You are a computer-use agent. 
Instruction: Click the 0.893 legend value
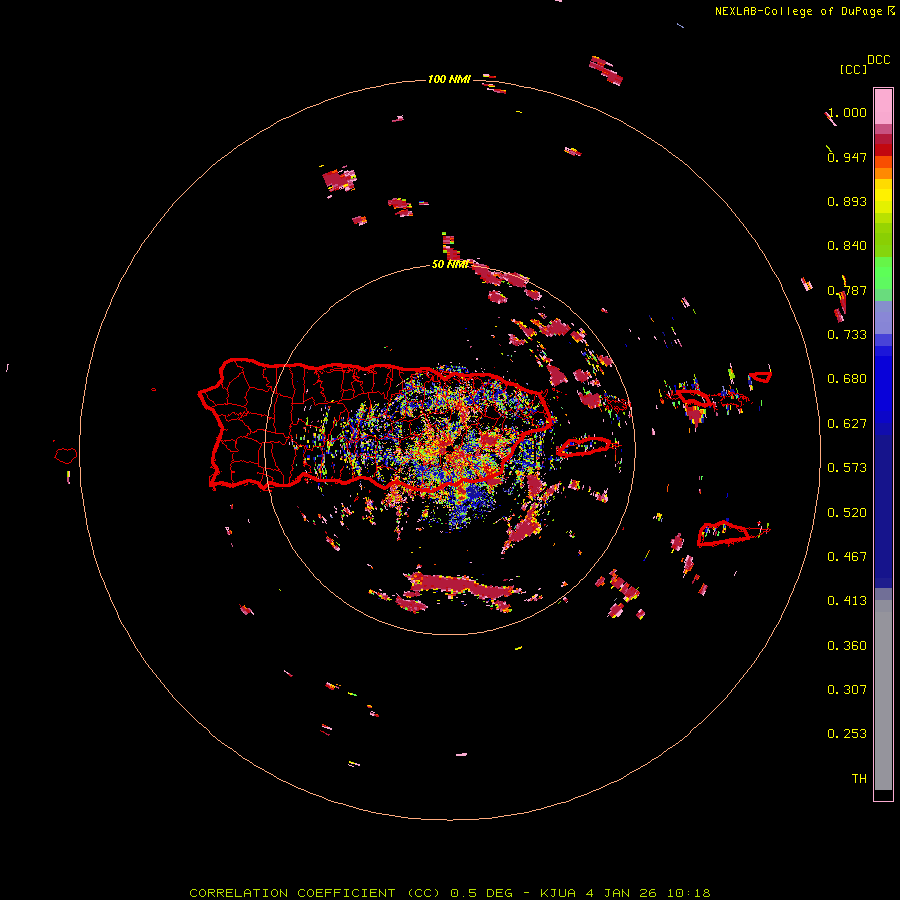pos(847,201)
